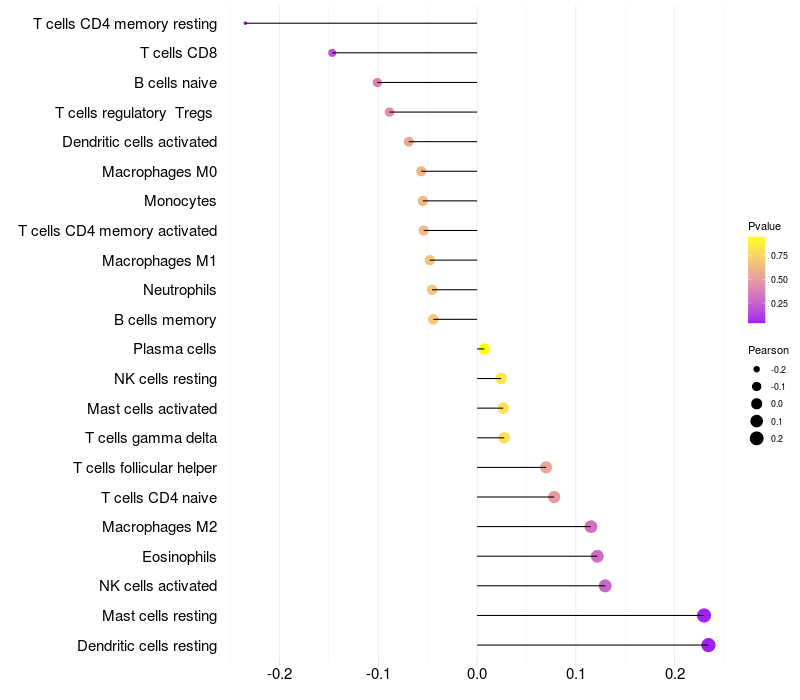
Task: Select the T cells CD4 naive dot
Action: 554,497
